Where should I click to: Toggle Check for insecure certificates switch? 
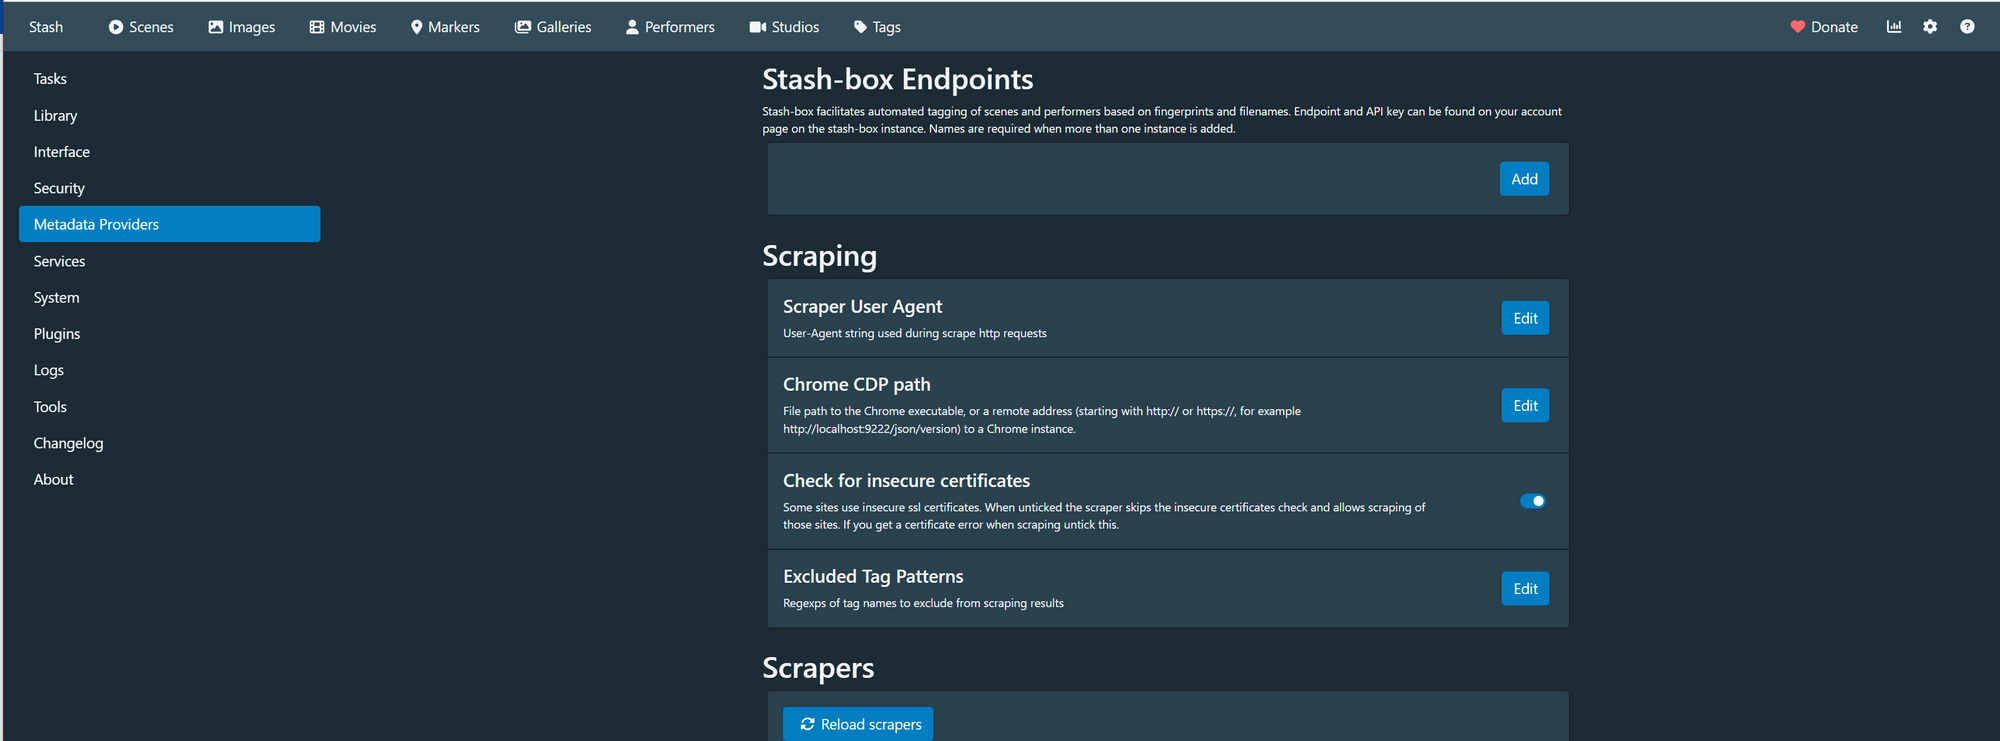[1533, 501]
